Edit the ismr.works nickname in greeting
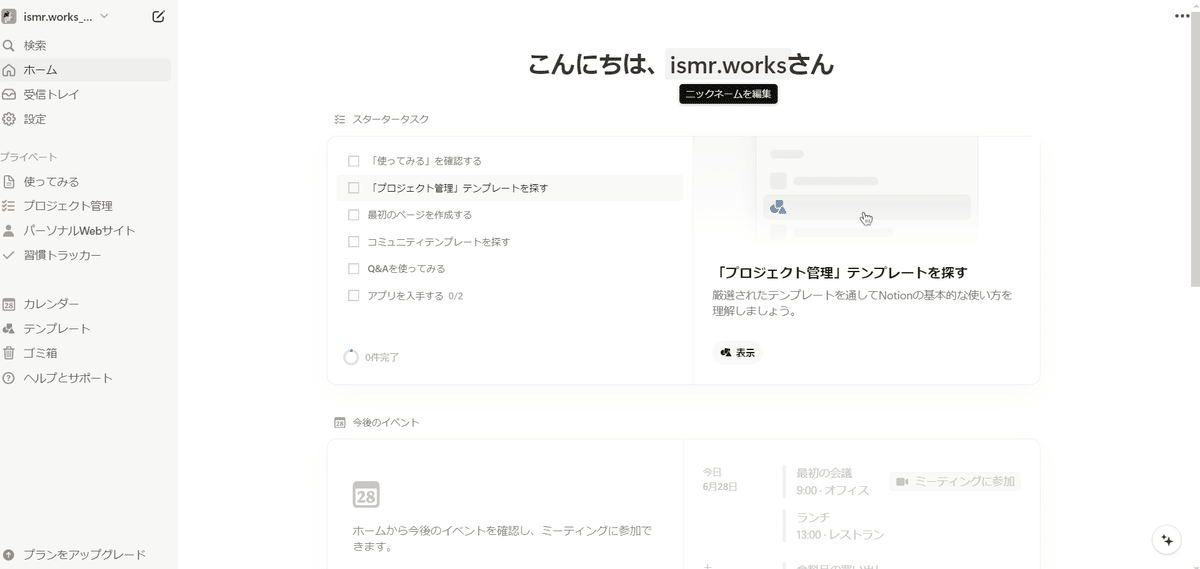The width and height of the screenshot is (1200, 569). [728, 65]
